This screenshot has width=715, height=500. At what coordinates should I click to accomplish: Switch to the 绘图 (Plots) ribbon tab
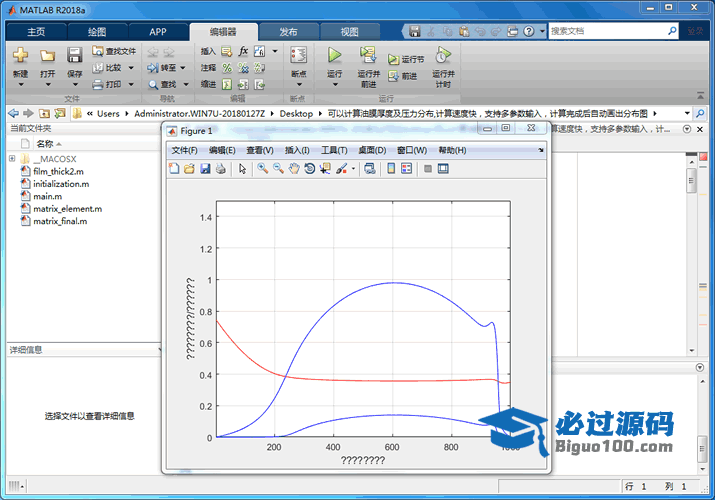tap(96, 31)
